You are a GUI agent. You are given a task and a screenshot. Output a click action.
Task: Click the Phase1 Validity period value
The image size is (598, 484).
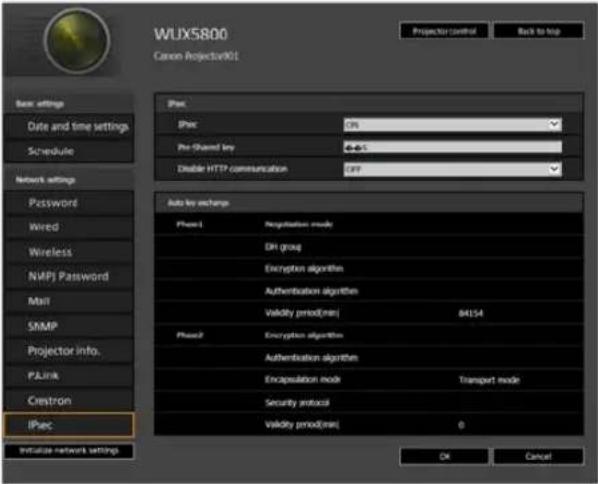(x=471, y=314)
